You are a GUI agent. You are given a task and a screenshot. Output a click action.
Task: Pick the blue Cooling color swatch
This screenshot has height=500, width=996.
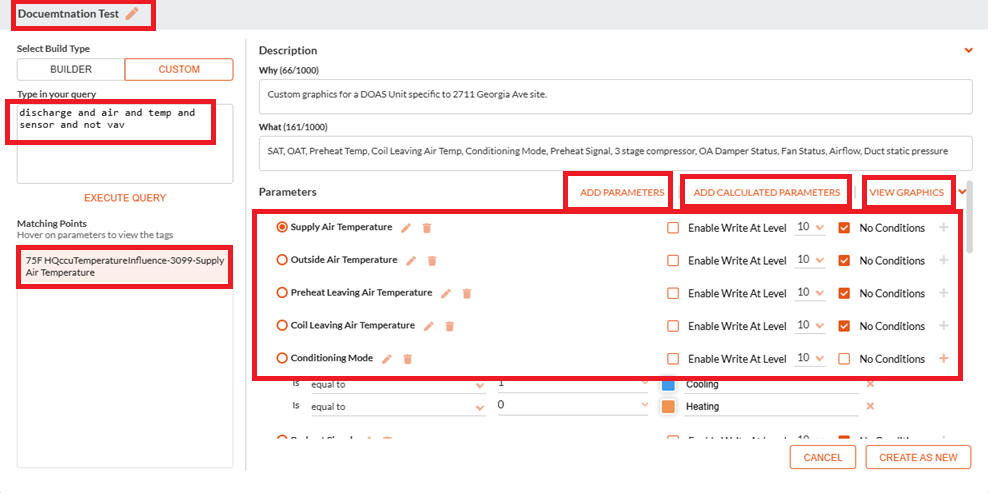pyautogui.click(x=668, y=384)
